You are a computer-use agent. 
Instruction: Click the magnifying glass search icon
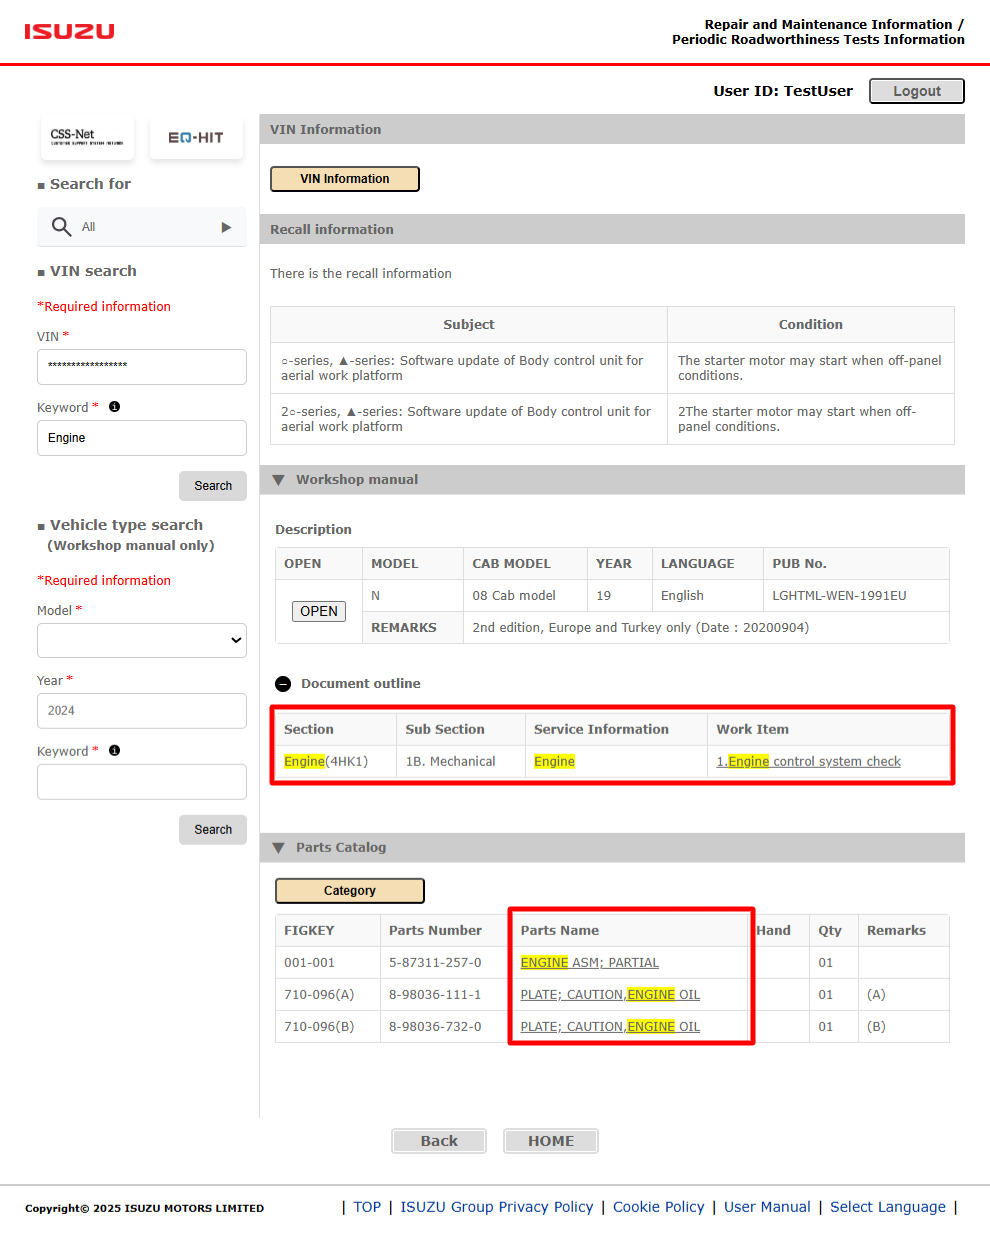pyautogui.click(x=61, y=226)
